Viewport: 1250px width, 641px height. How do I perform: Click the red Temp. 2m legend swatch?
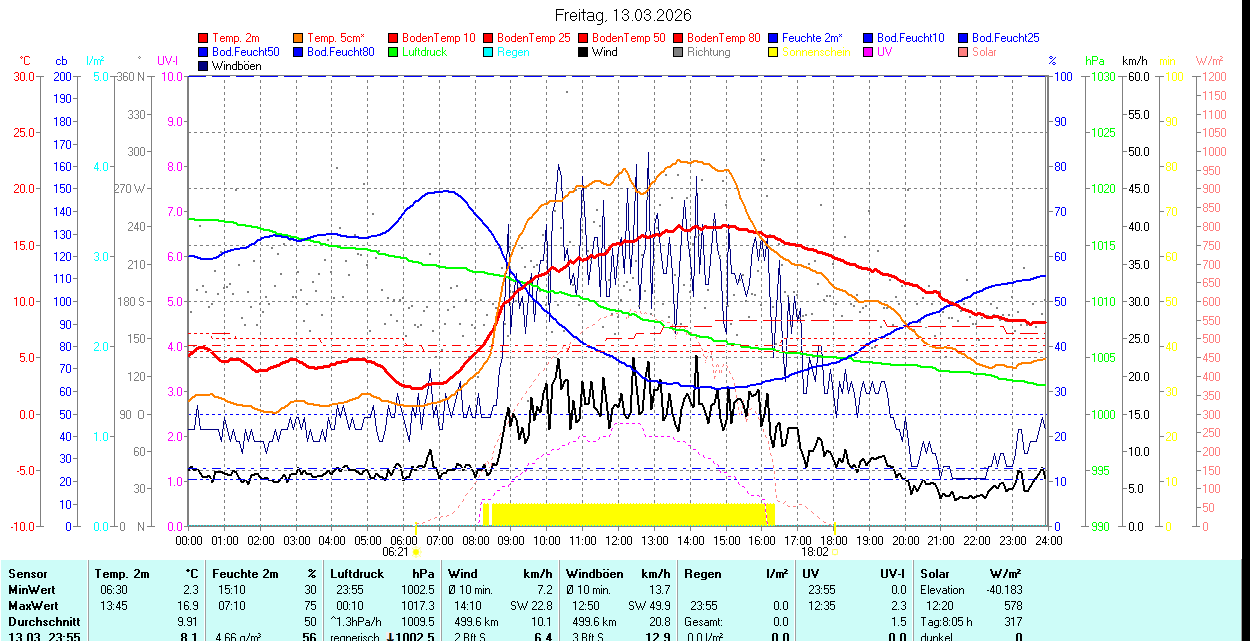pos(204,38)
